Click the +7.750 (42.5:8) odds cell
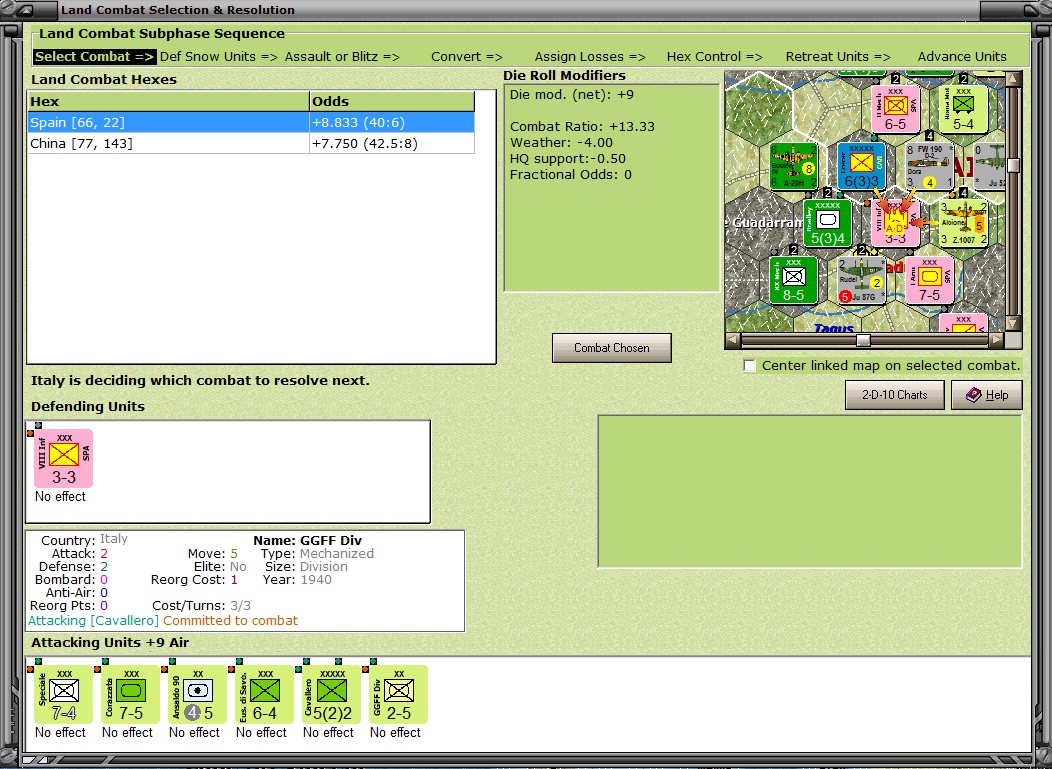The height and width of the screenshot is (769, 1052). 392,144
